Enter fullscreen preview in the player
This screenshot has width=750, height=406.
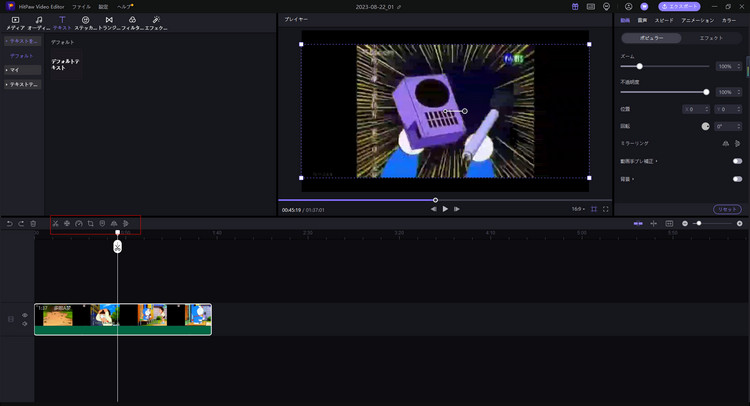tap(605, 209)
